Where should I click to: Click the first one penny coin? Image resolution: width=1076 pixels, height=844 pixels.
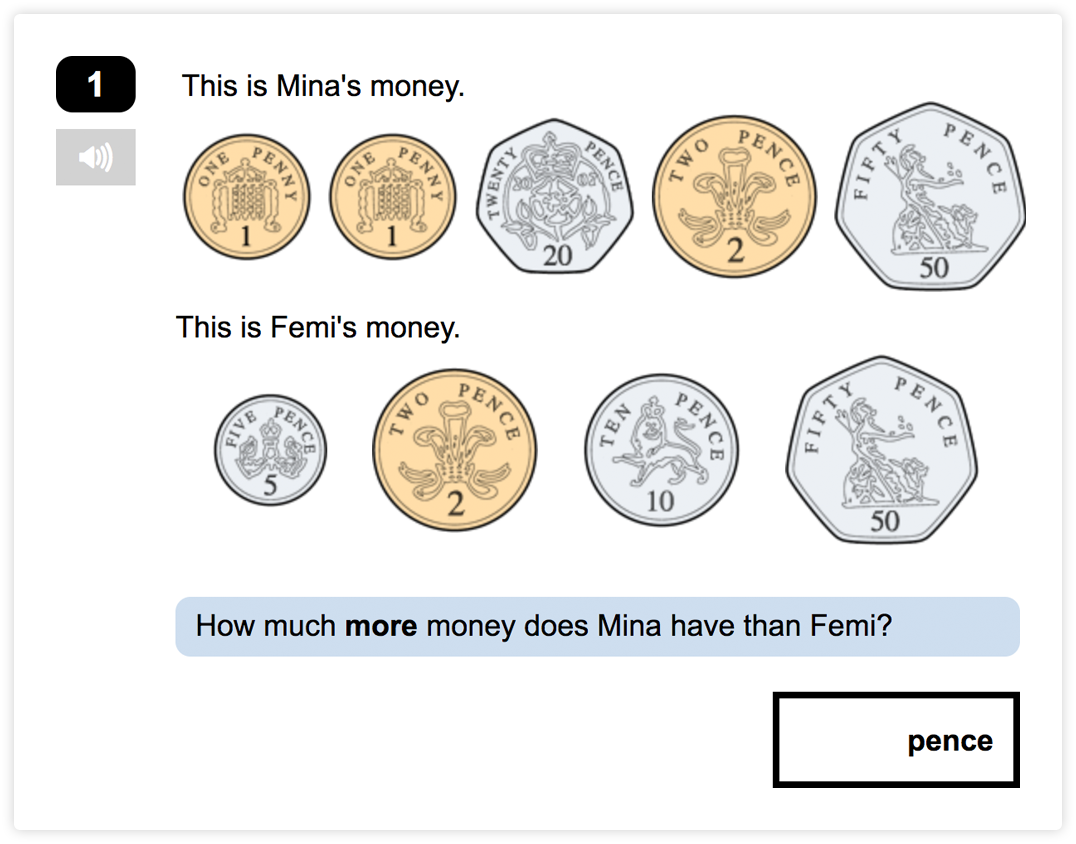click(x=246, y=196)
